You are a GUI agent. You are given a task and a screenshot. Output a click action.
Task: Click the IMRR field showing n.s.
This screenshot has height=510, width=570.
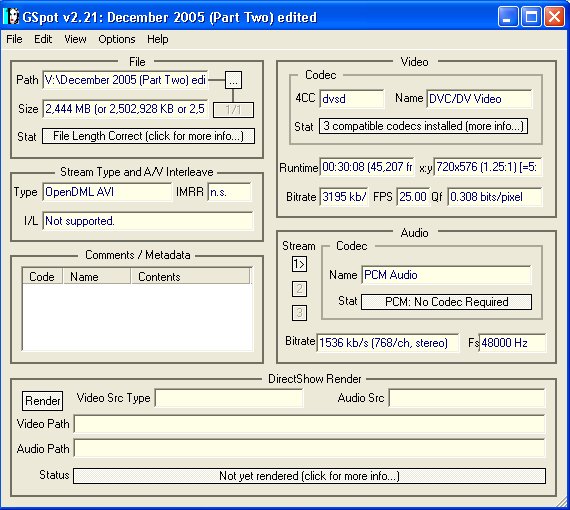click(x=229, y=192)
